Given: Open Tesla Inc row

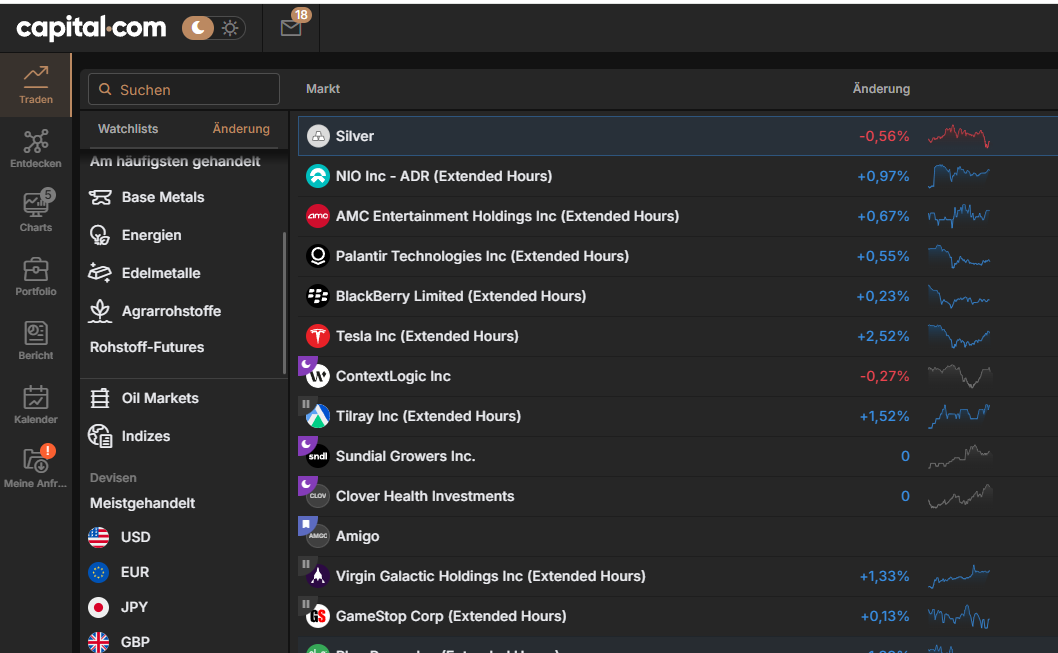Looking at the screenshot, I should click(x=678, y=336).
